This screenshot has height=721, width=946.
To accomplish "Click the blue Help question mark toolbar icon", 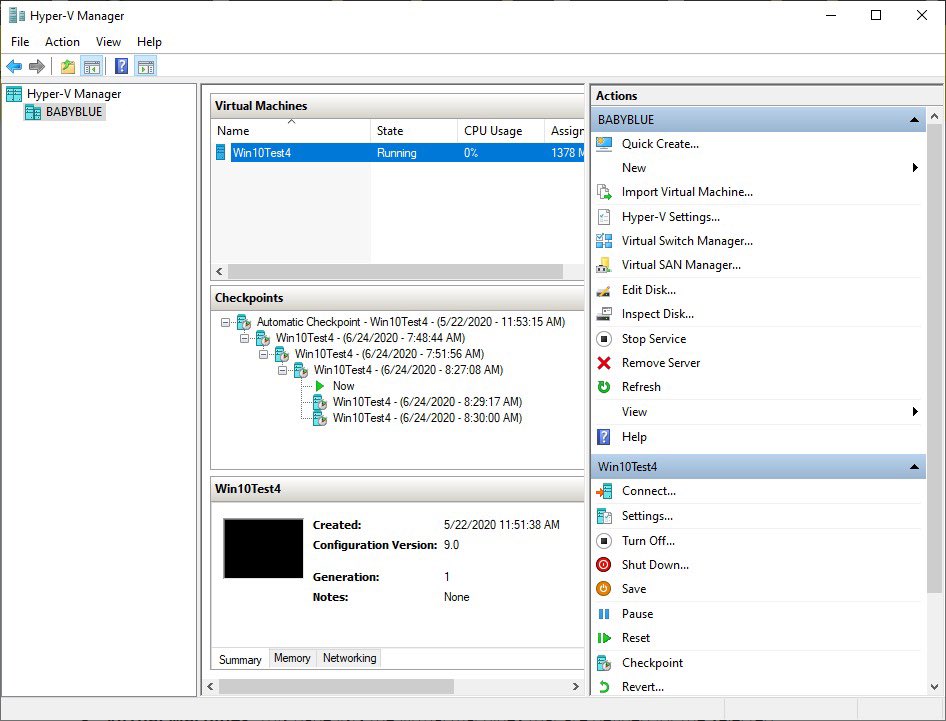I will pos(121,66).
